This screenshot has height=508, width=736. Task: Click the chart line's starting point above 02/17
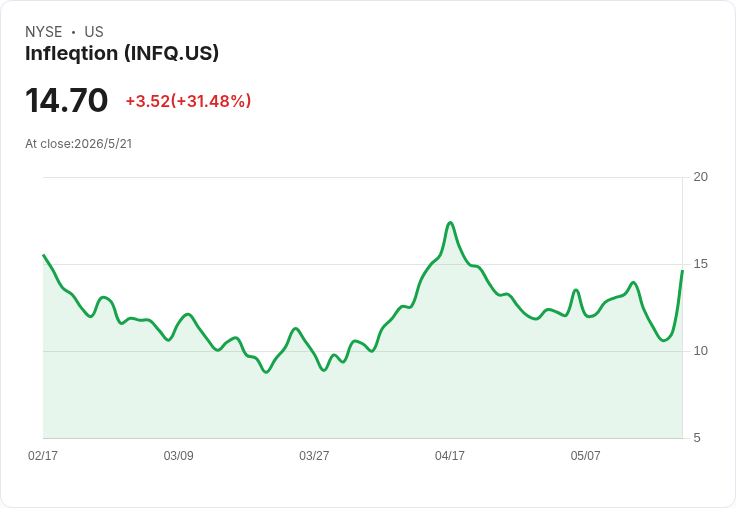44,255
